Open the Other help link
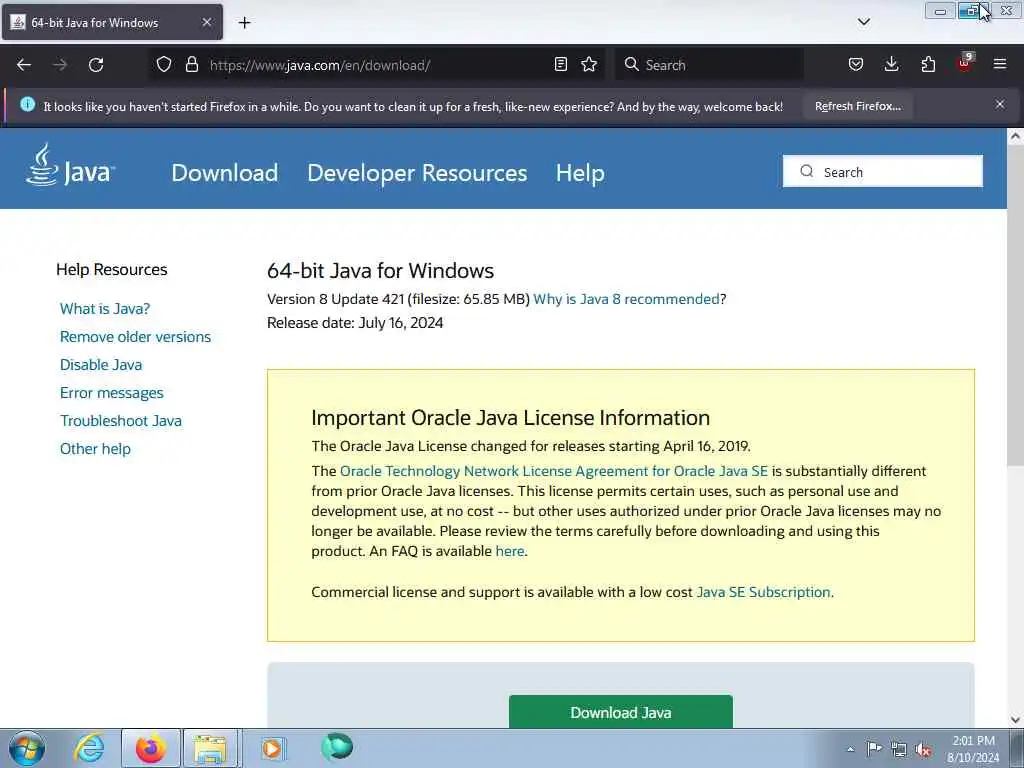 [95, 449]
